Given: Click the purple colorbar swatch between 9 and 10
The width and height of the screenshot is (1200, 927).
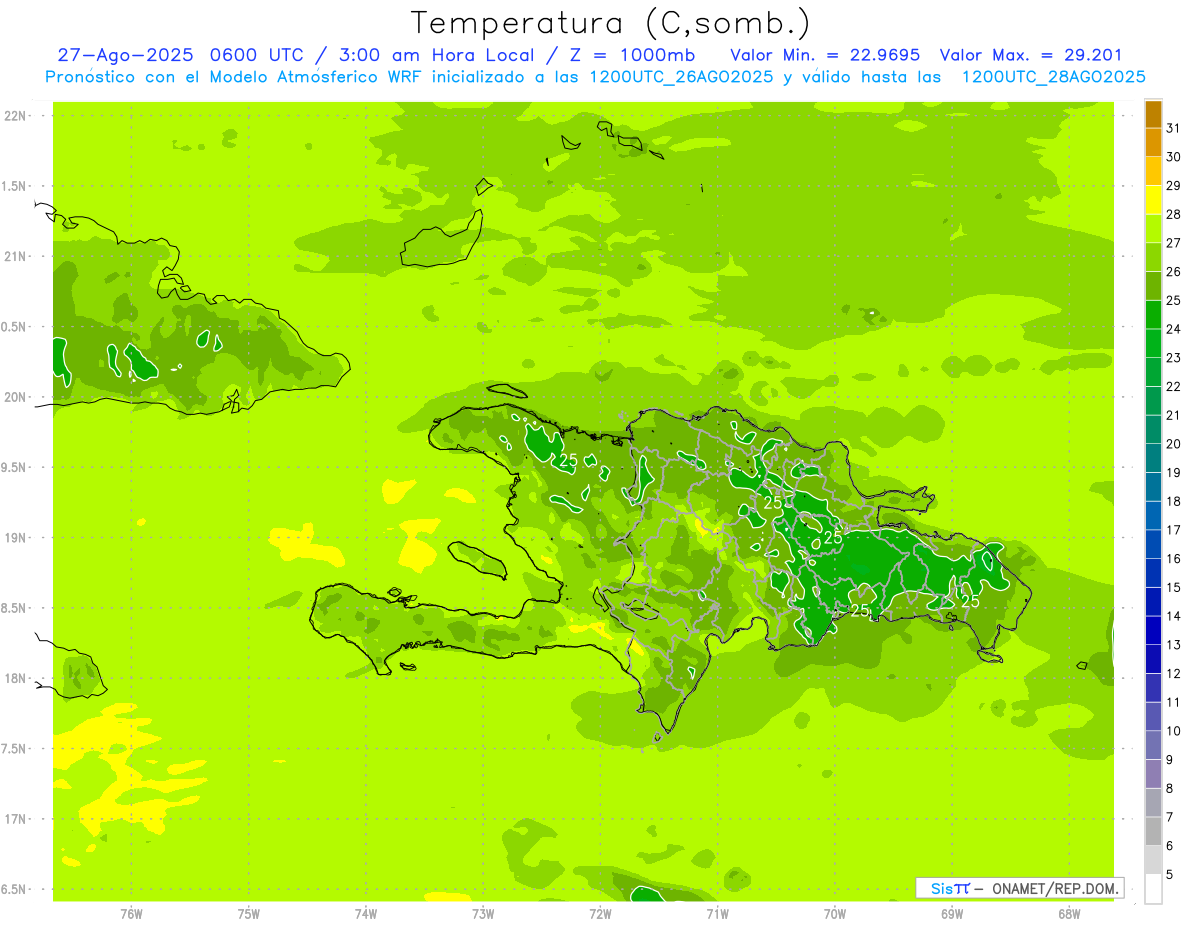Looking at the screenshot, I should (1153, 745).
